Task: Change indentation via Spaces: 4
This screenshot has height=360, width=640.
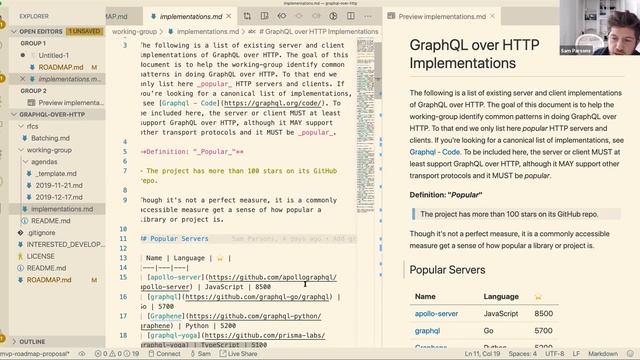Action: [522, 354]
